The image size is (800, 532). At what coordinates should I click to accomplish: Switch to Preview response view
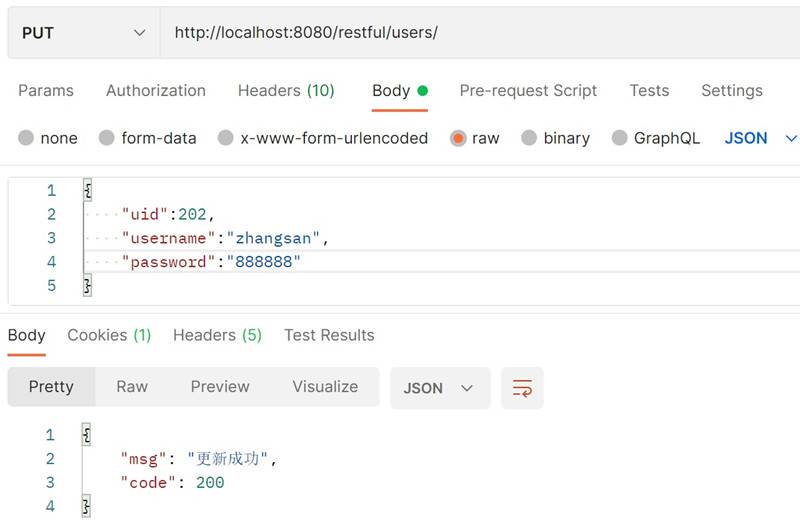(220, 387)
